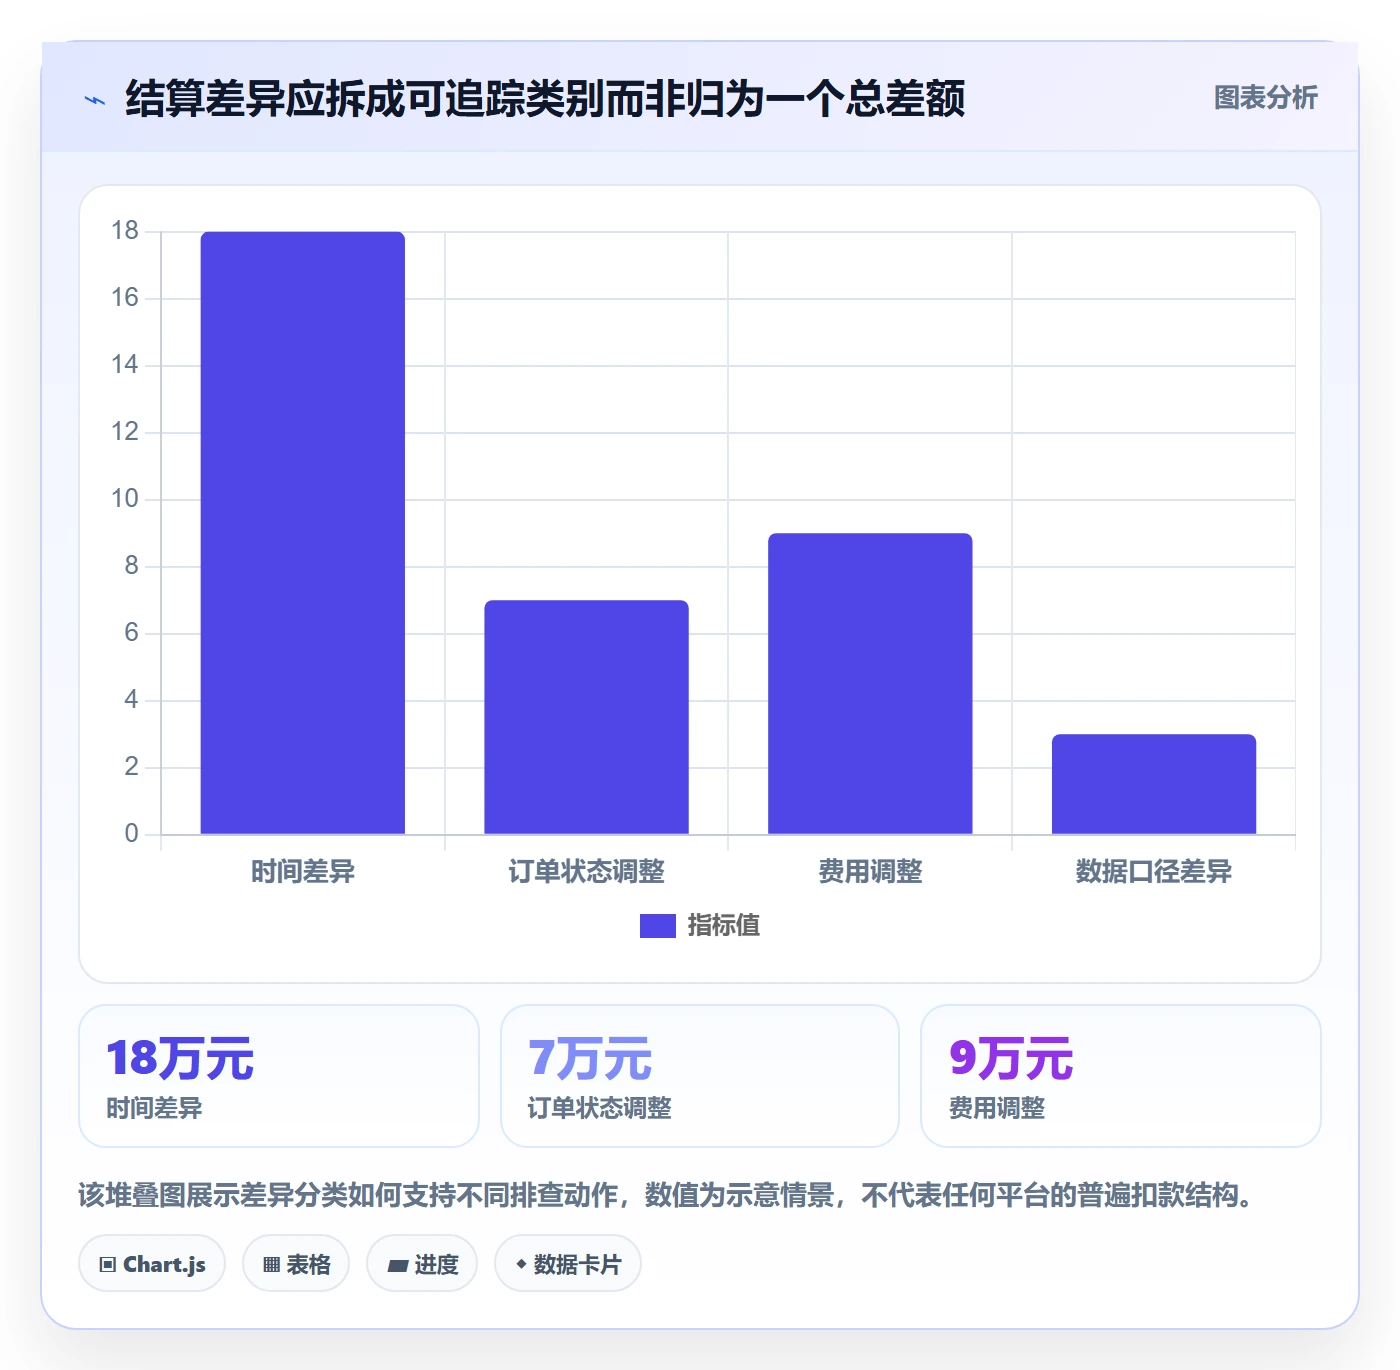Click the 订单状态调整 x-axis label
1400x1370 pixels.
click(587, 872)
